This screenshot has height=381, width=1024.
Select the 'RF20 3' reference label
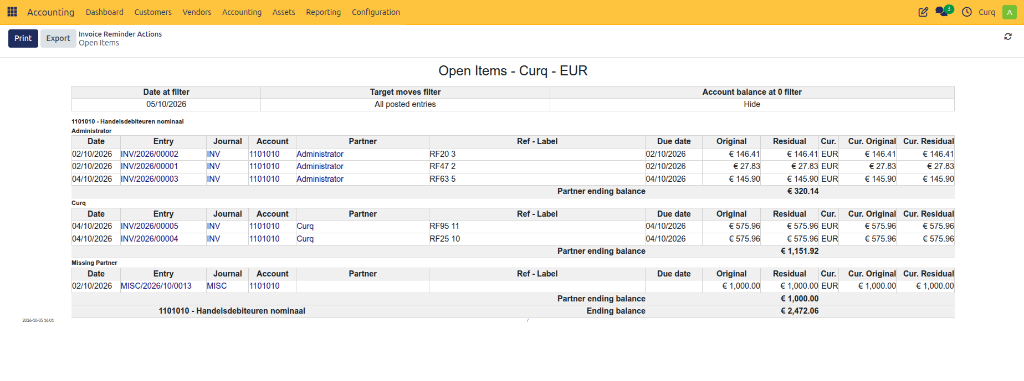pos(442,154)
